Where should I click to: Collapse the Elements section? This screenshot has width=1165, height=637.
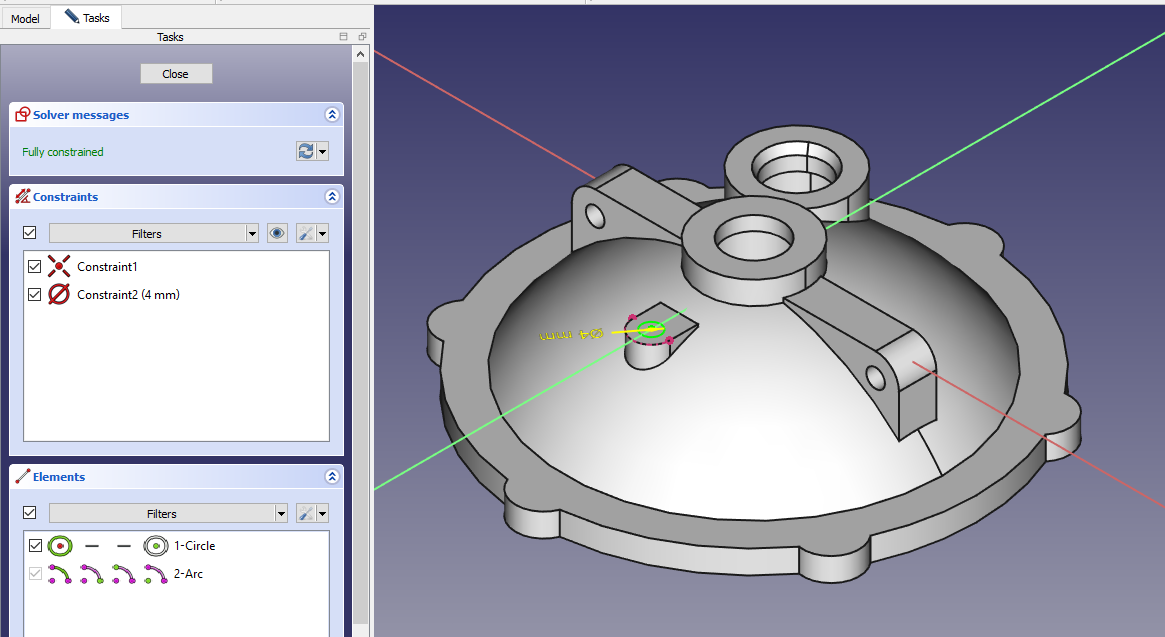point(332,477)
